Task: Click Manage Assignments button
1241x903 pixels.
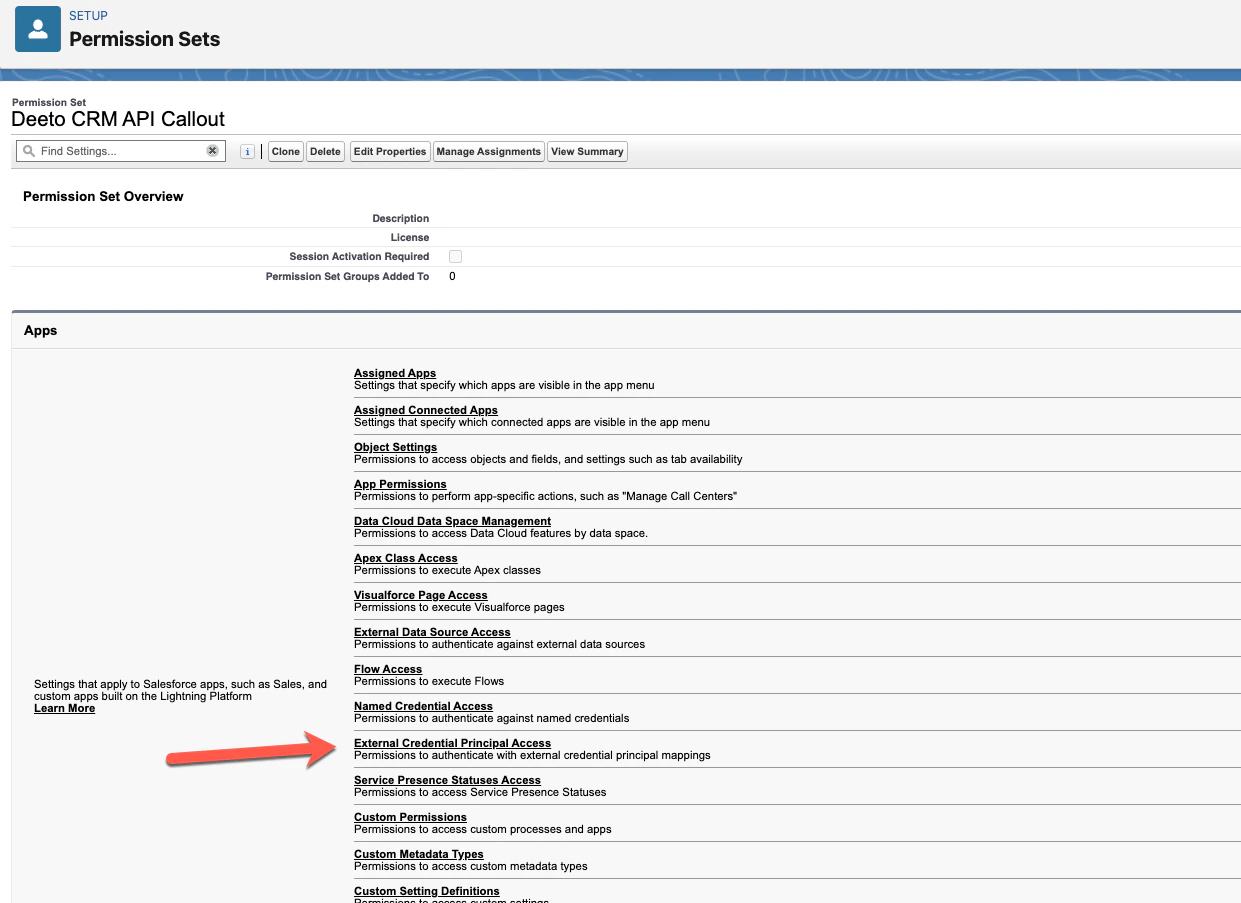Action: tap(488, 152)
